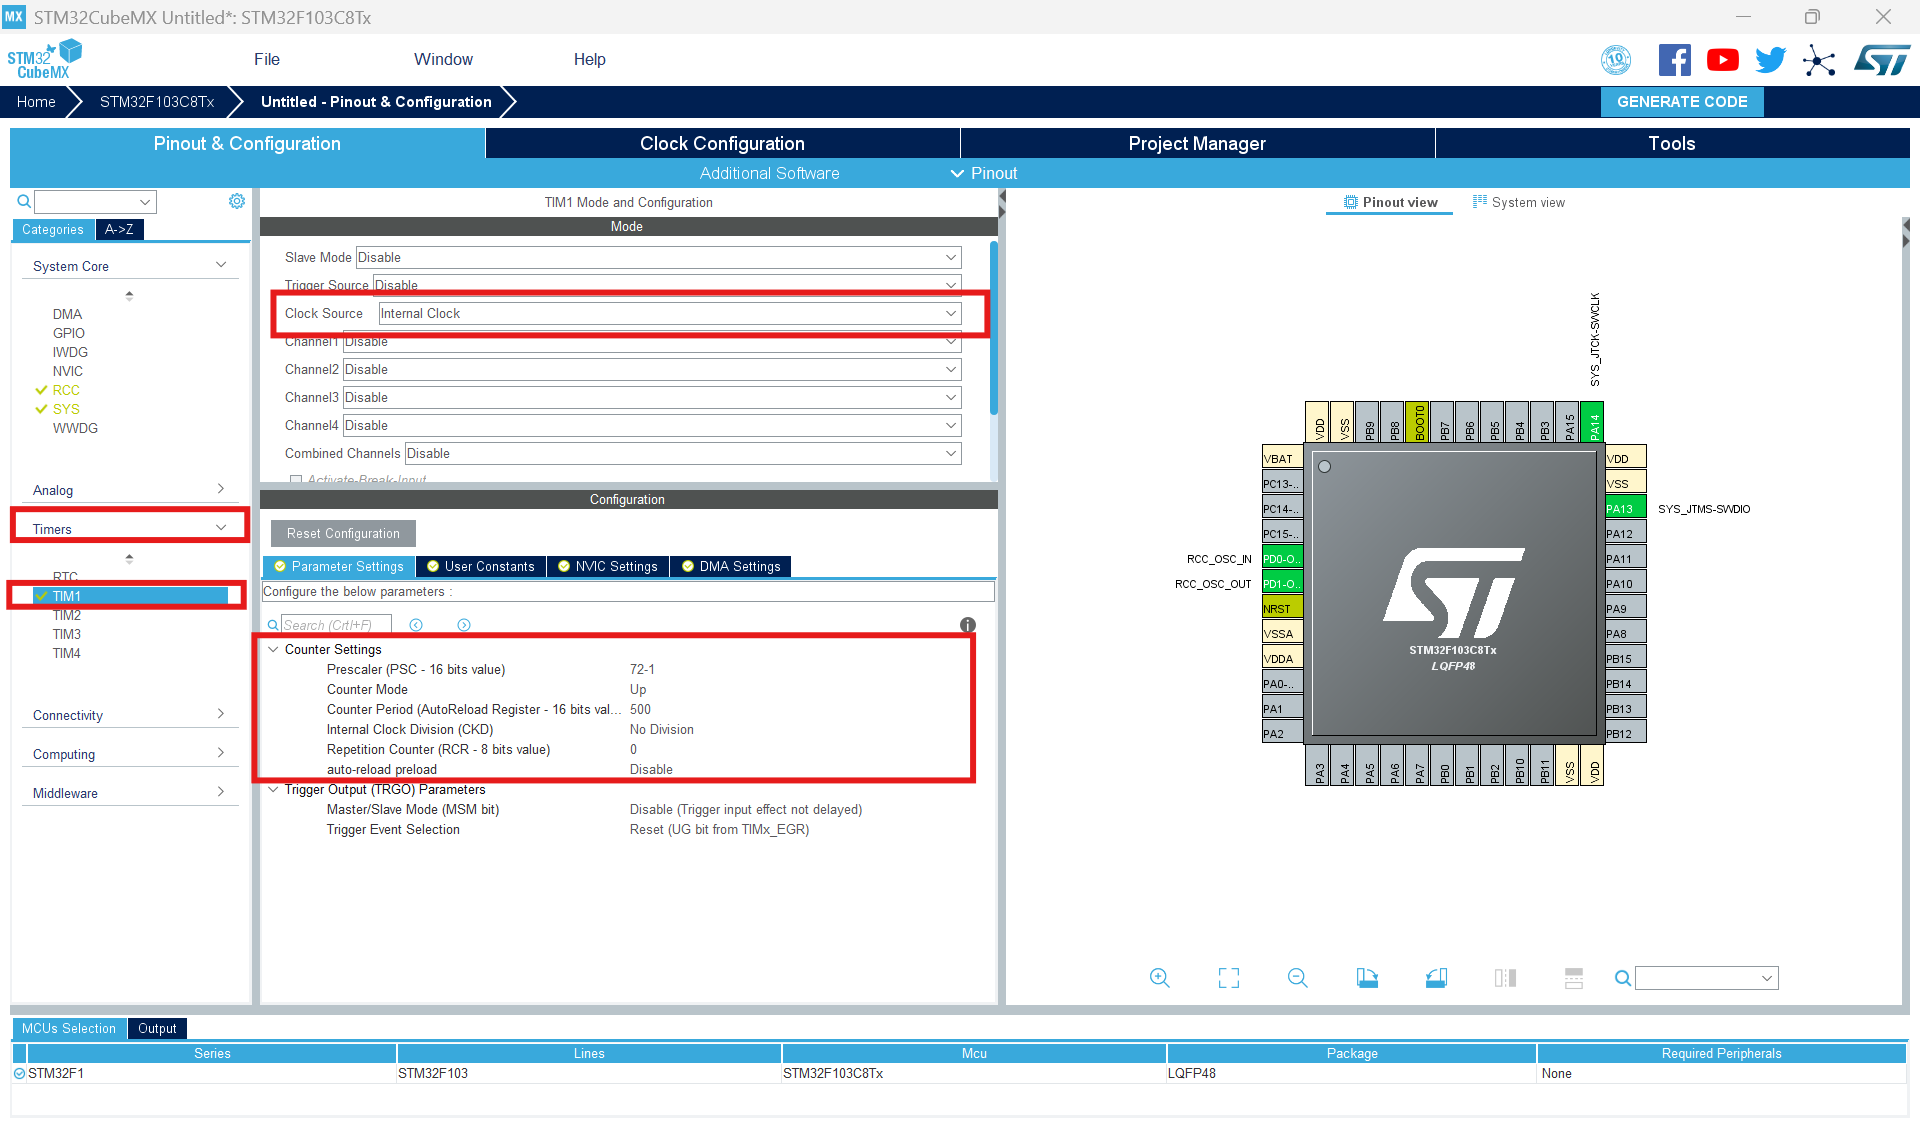Click the GENERATE CODE button

coord(1681,101)
